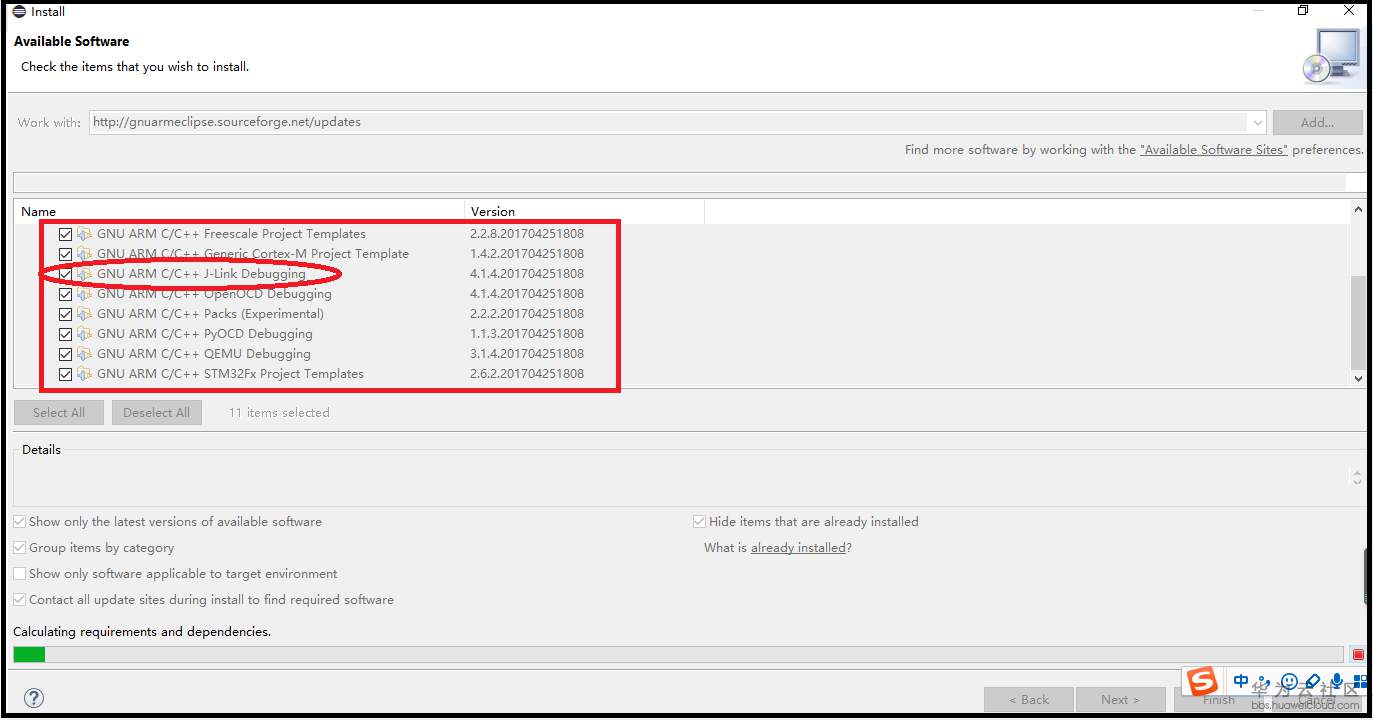
Task: Uncheck the GNU ARM C/C++ QEMU Debugging checkbox
Action: tap(66, 354)
